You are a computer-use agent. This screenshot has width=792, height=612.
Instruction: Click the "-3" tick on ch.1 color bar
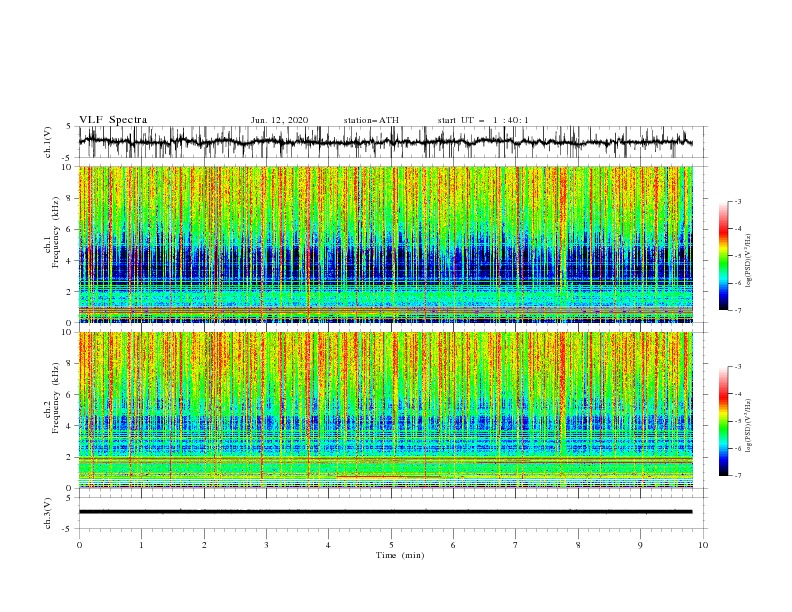(737, 201)
